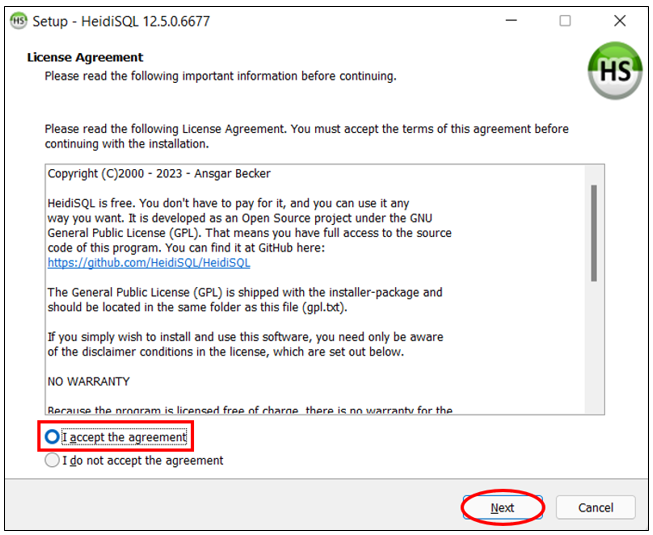Click the license text scrollbar thumb

click(593, 232)
